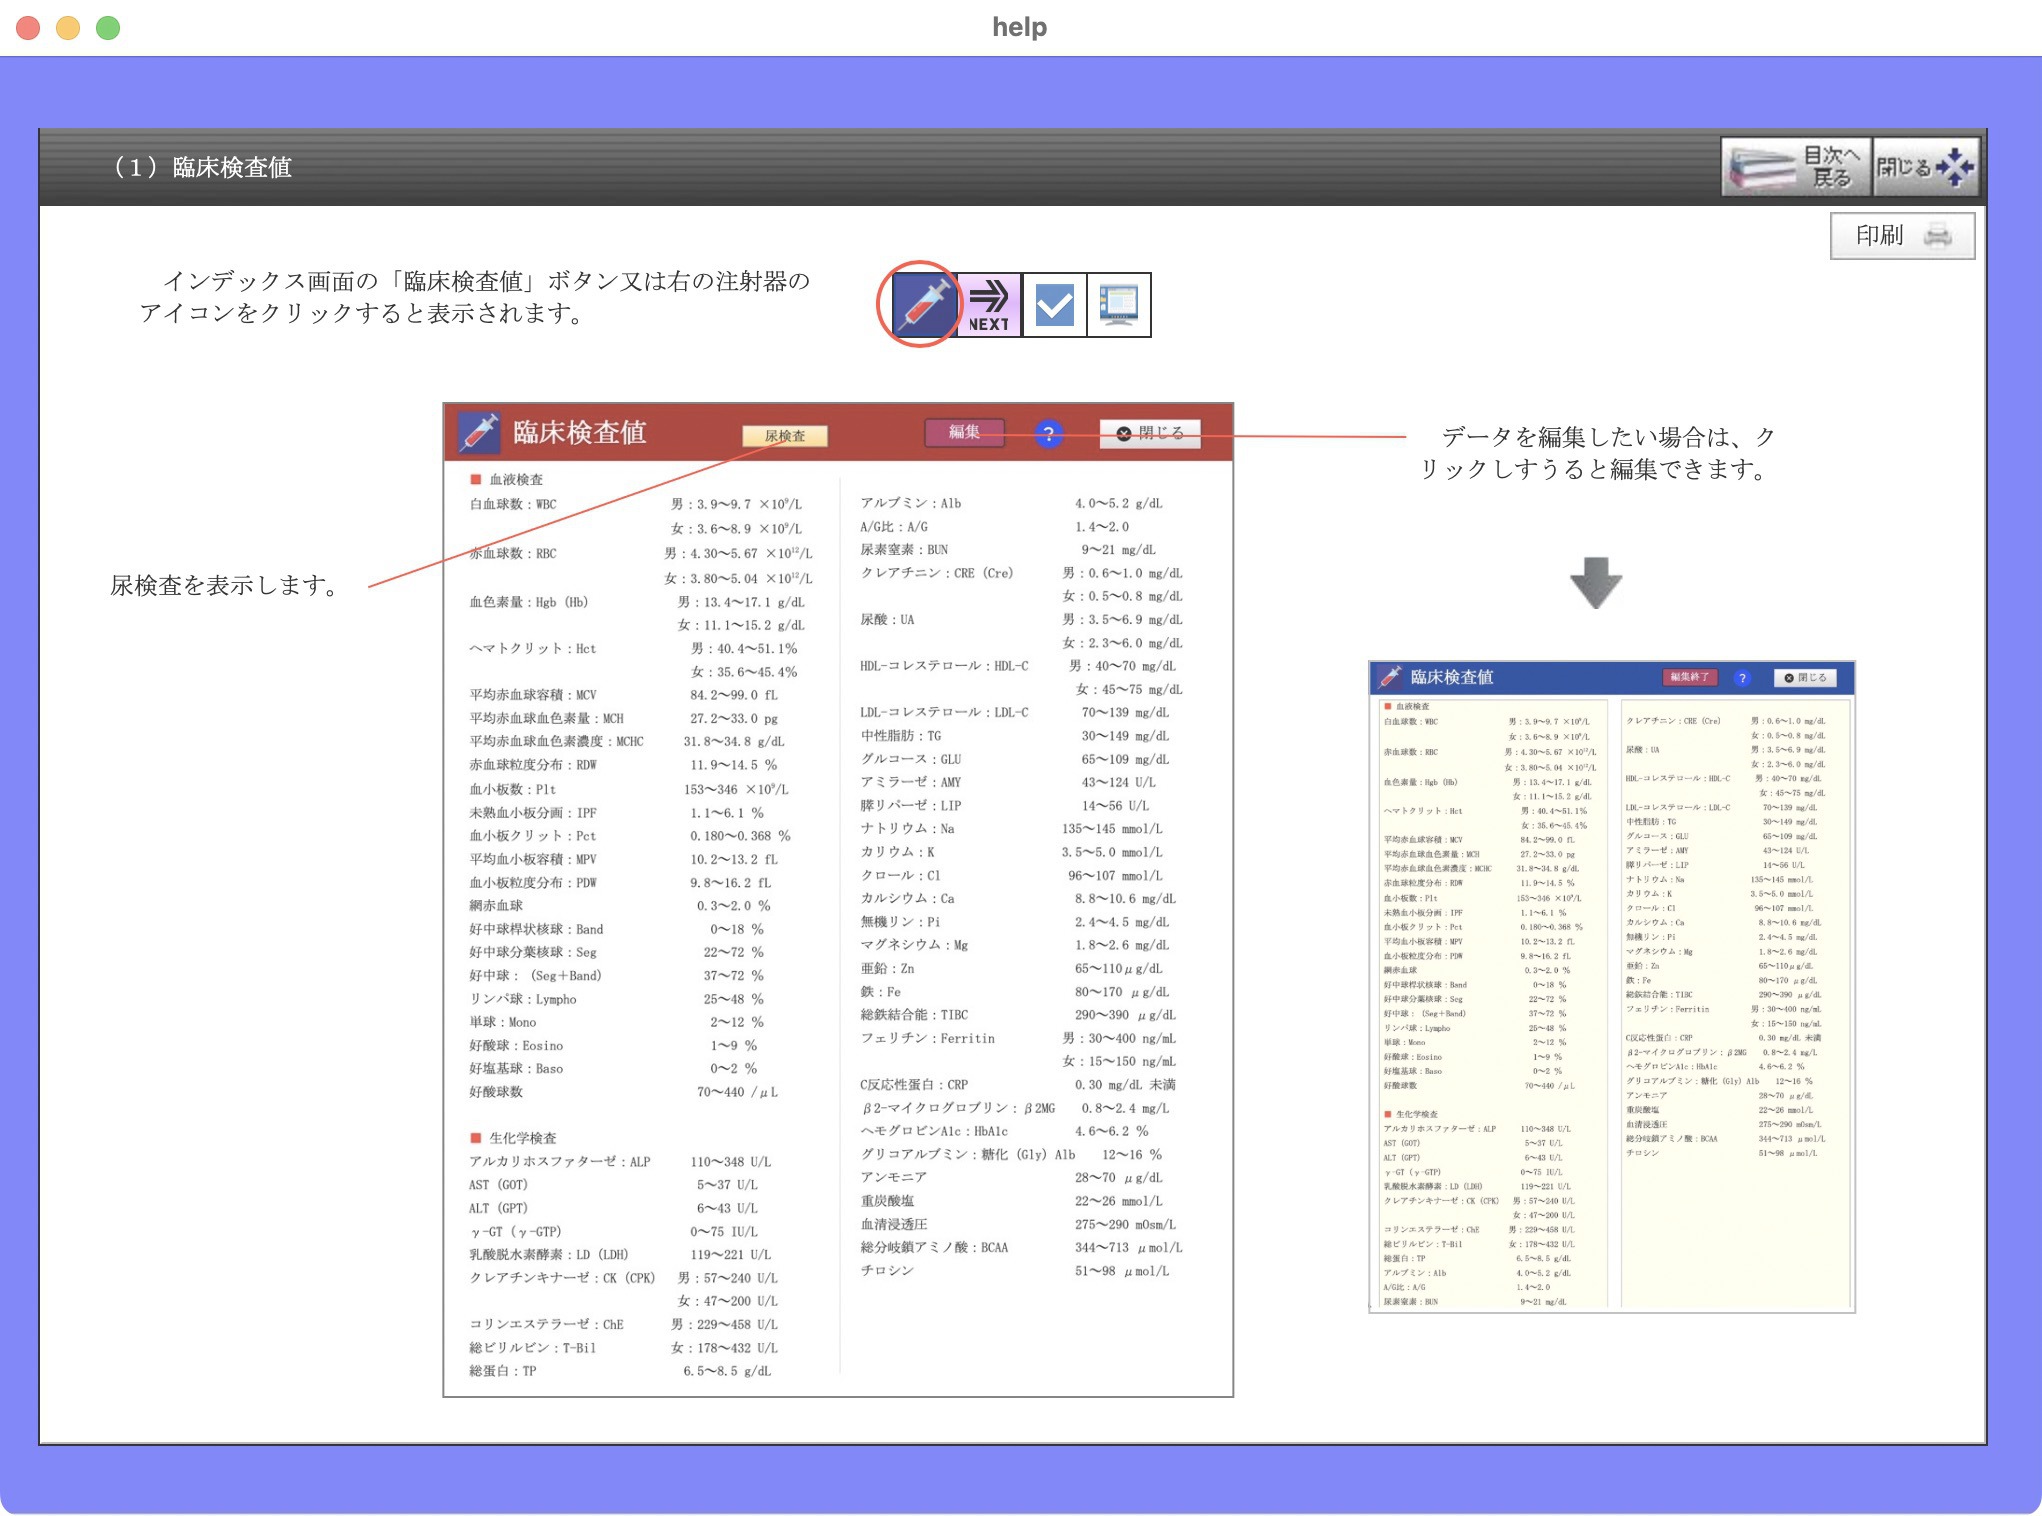Click the small edit-mode screenshot thumbnail
2042x1516 pixels.
coord(1611,985)
